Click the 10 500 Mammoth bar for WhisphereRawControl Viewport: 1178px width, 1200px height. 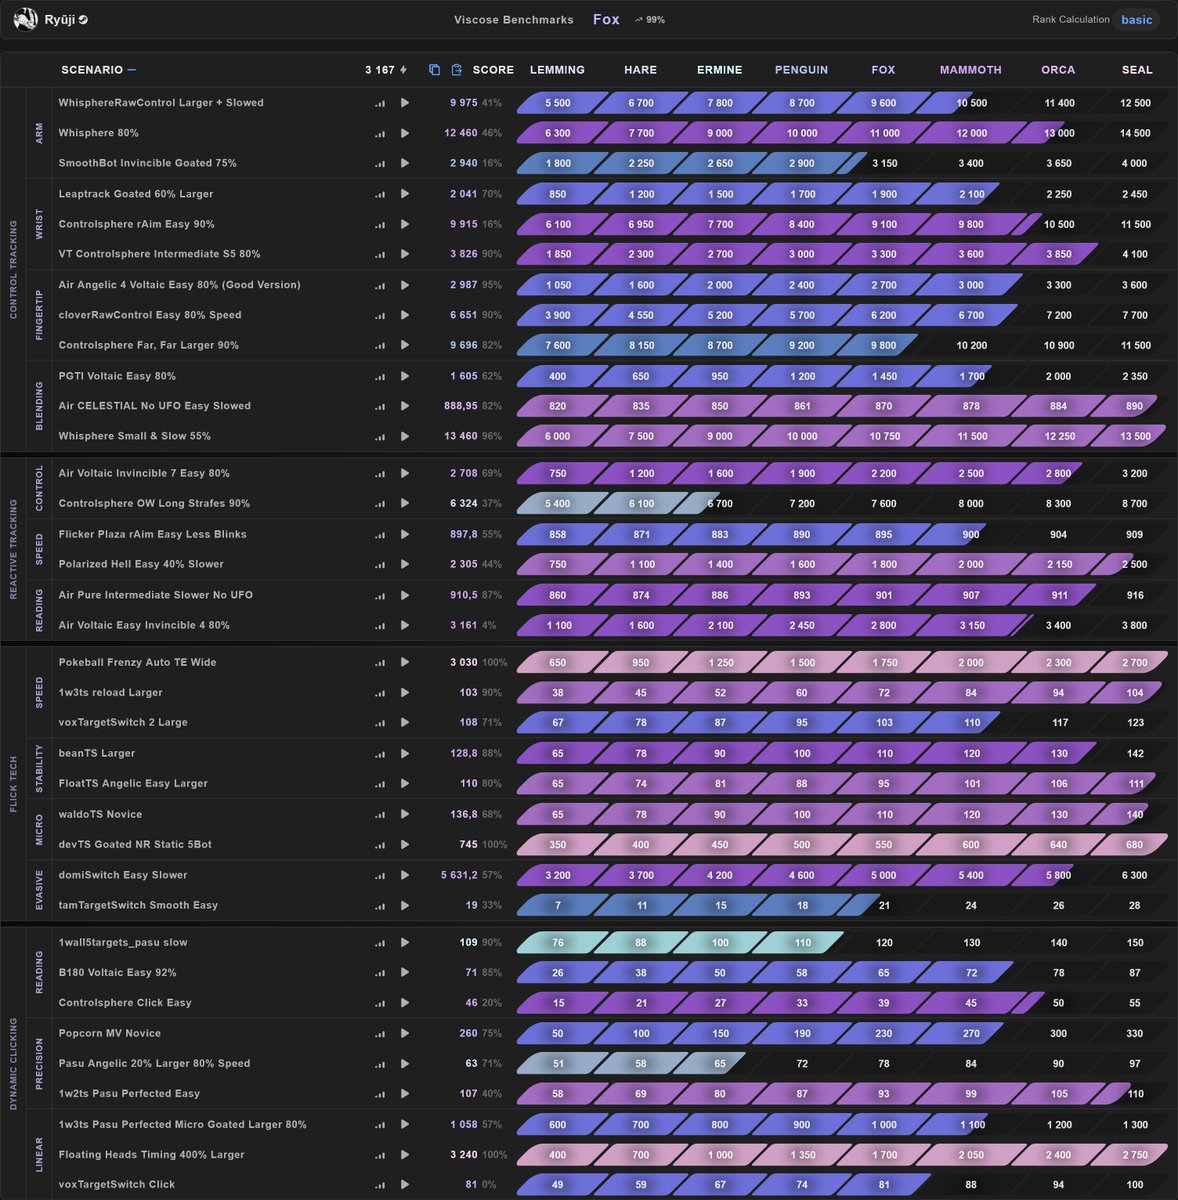point(971,103)
